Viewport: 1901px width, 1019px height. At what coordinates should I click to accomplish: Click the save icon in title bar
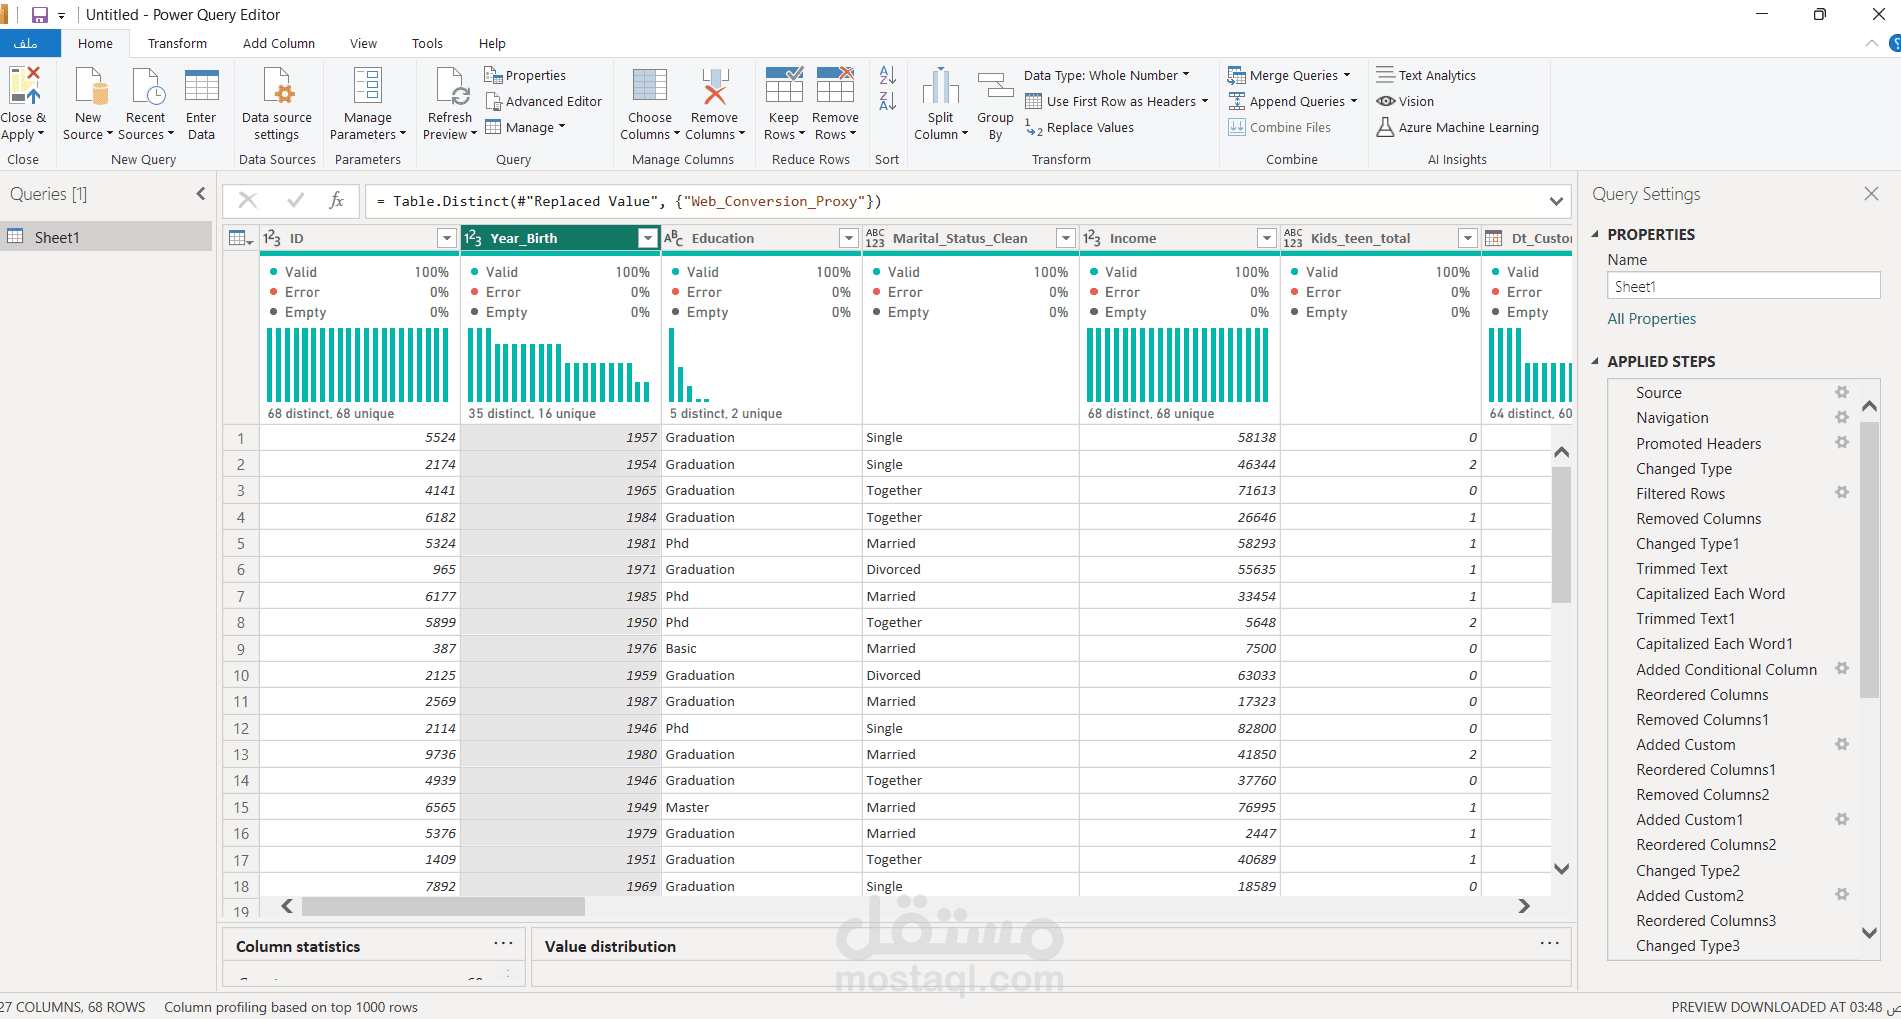pyautogui.click(x=40, y=15)
